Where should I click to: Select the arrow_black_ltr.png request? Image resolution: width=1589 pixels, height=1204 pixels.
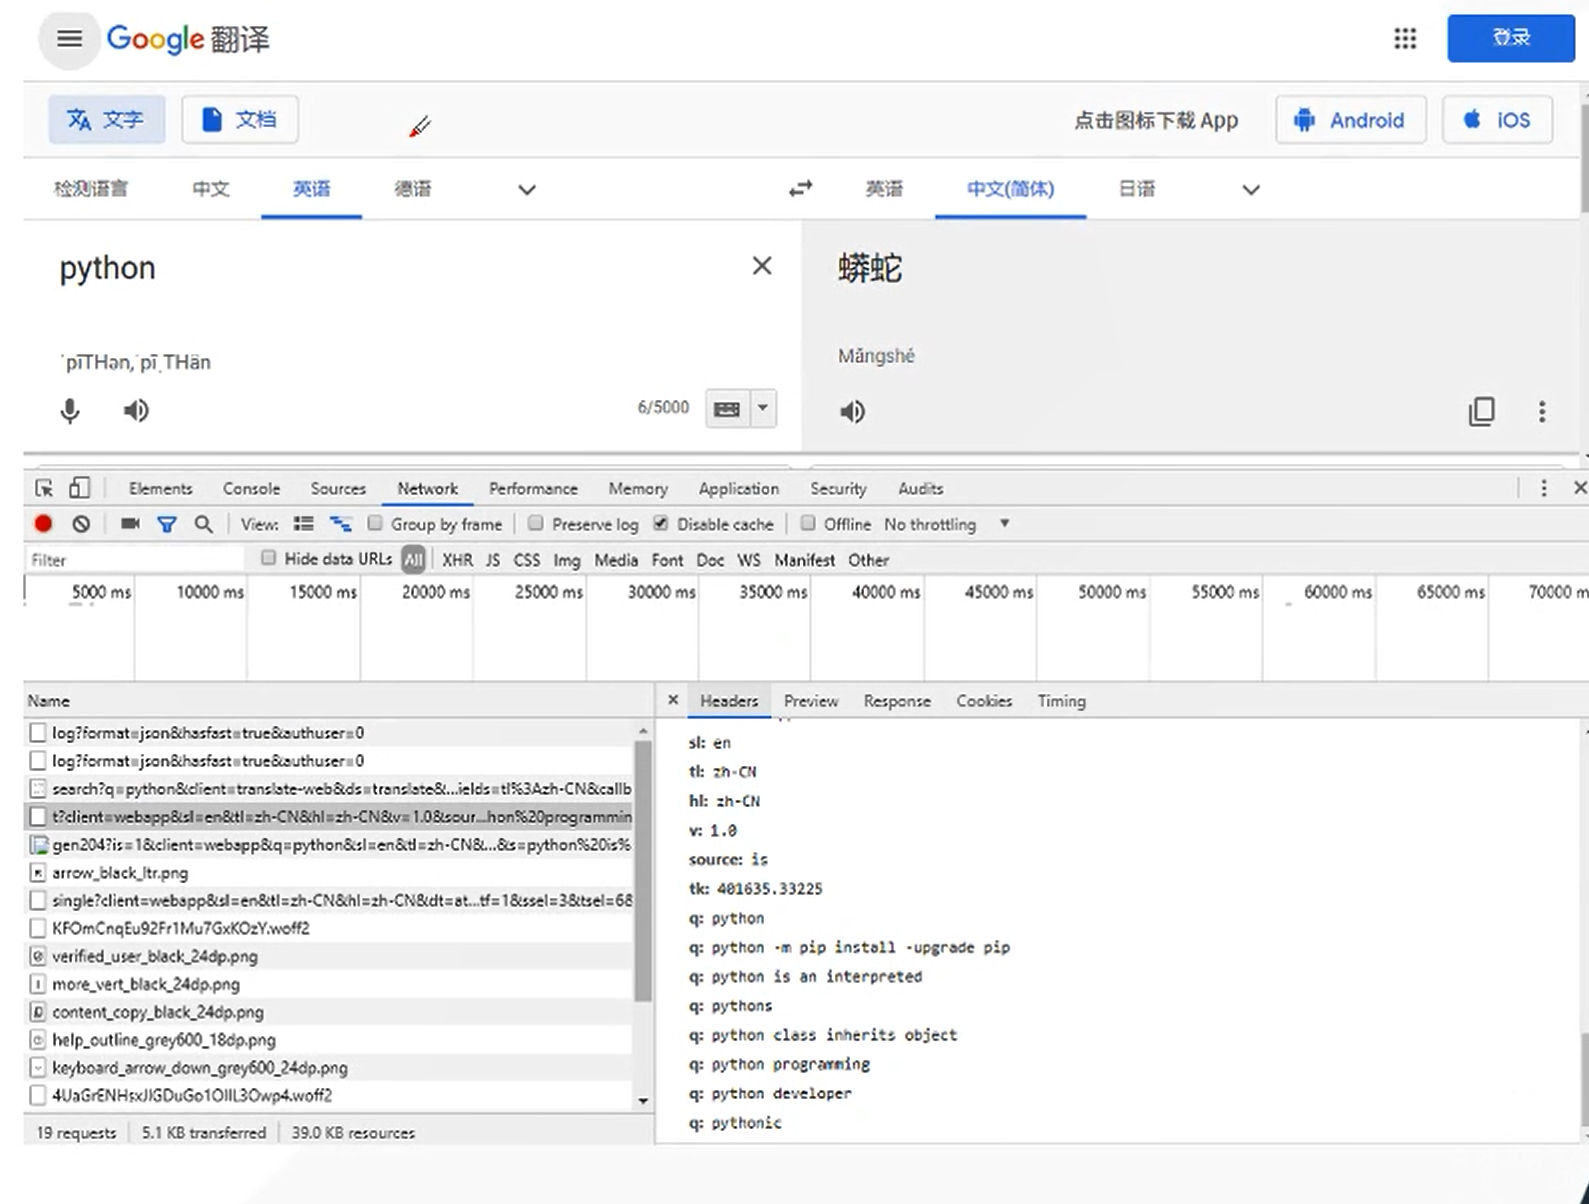pos(329,873)
